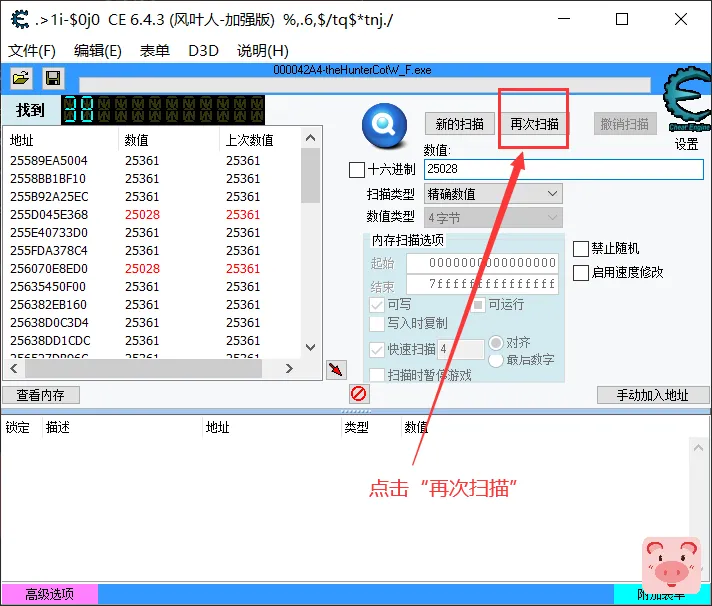Toggle the 可写 checkbox
The height and width of the screenshot is (606, 712).
[x=377, y=305]
